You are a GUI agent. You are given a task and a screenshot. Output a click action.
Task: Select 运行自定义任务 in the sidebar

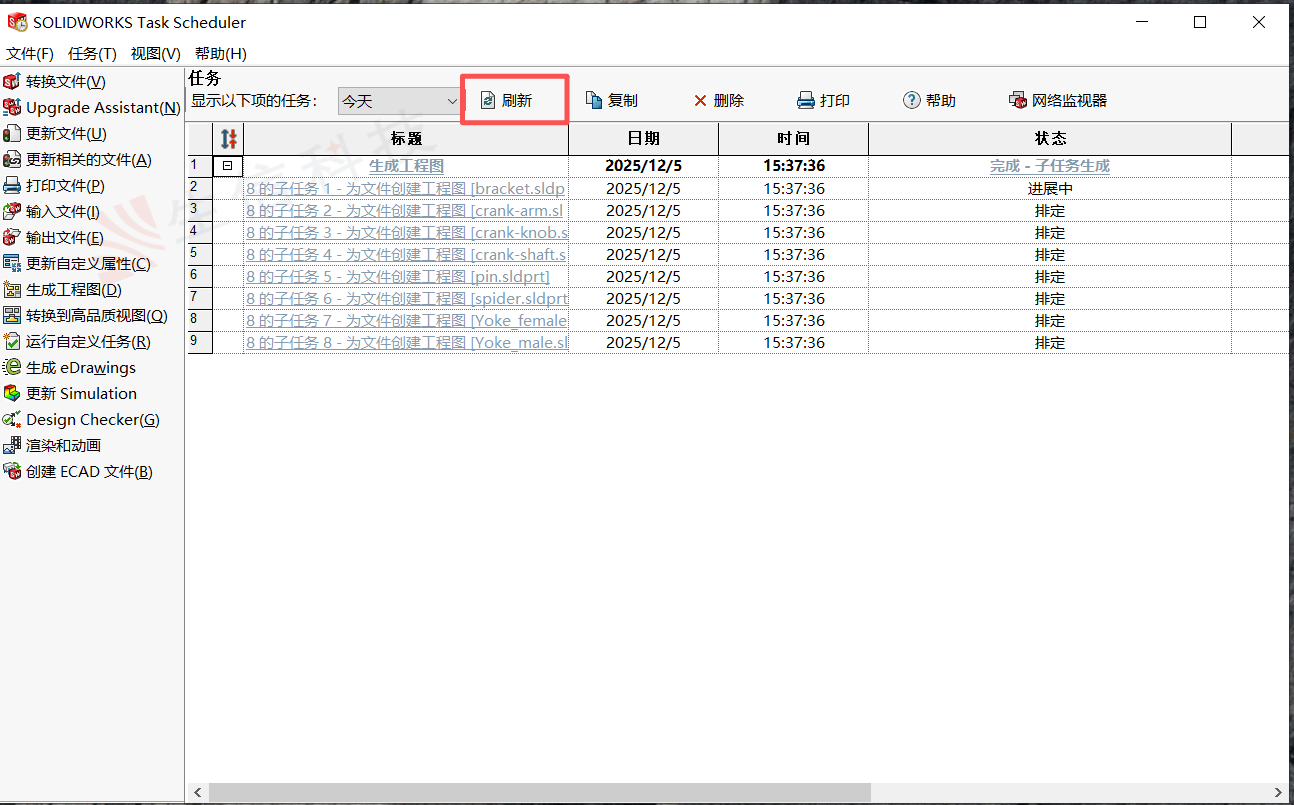[77, 342]
